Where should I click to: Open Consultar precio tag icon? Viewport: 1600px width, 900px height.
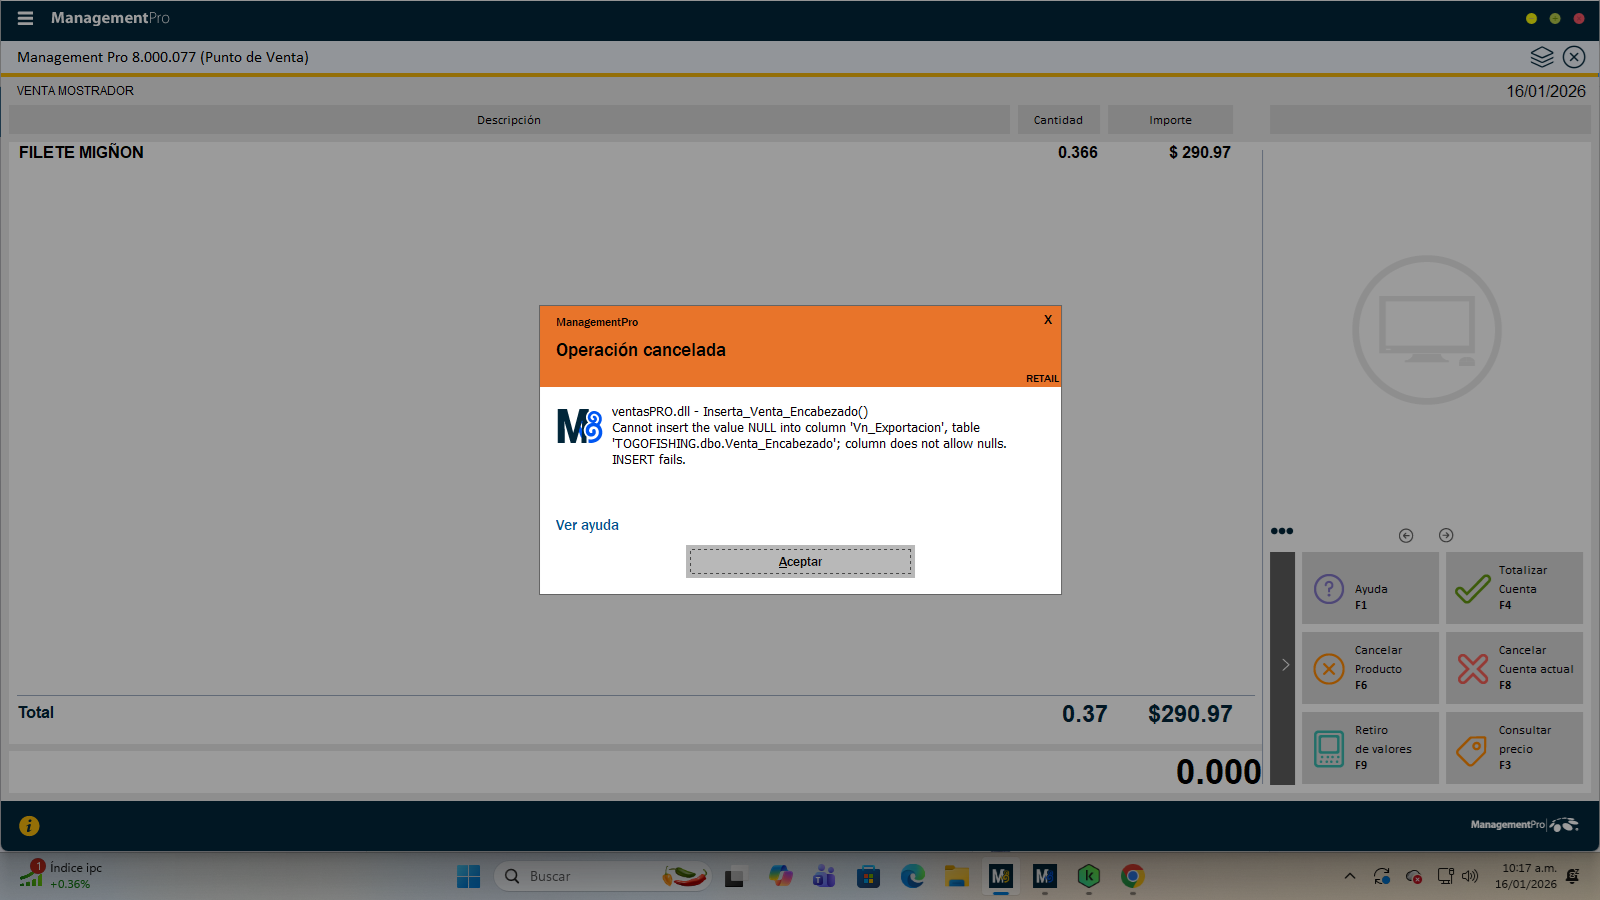point(1472,749)
